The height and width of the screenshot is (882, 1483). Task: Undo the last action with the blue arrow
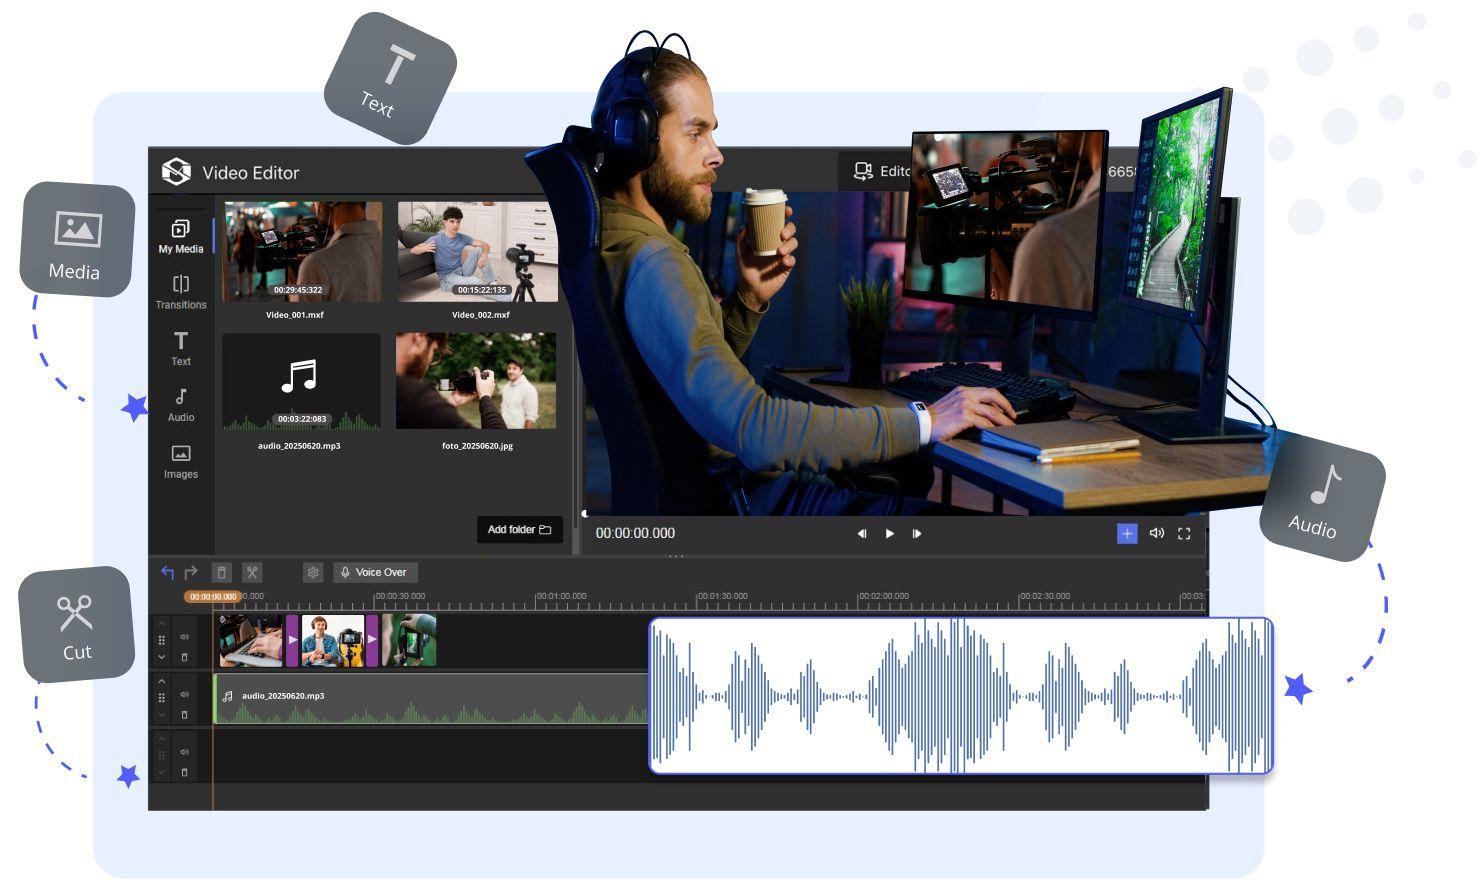click(x=167, y=572)
